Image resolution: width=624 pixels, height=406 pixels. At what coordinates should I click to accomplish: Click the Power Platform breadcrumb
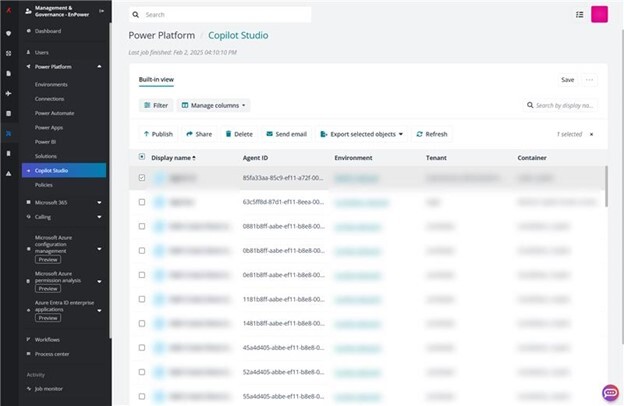(162, 35)
